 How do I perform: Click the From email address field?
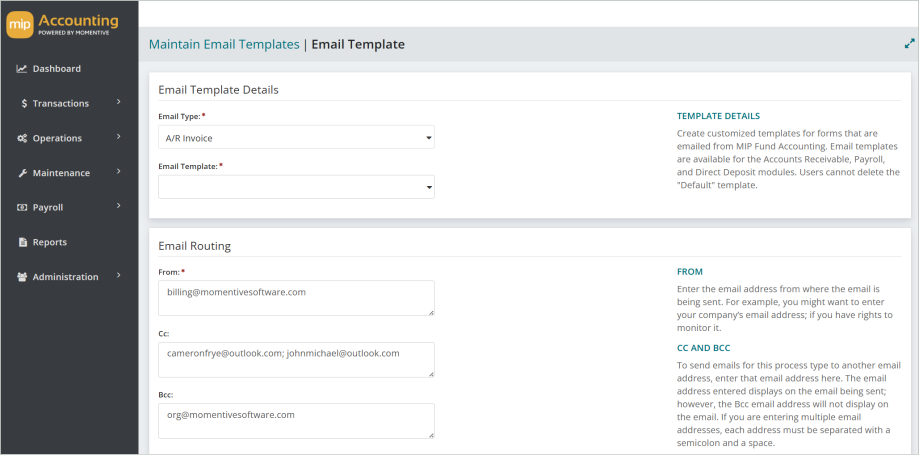tap(297, 298)
